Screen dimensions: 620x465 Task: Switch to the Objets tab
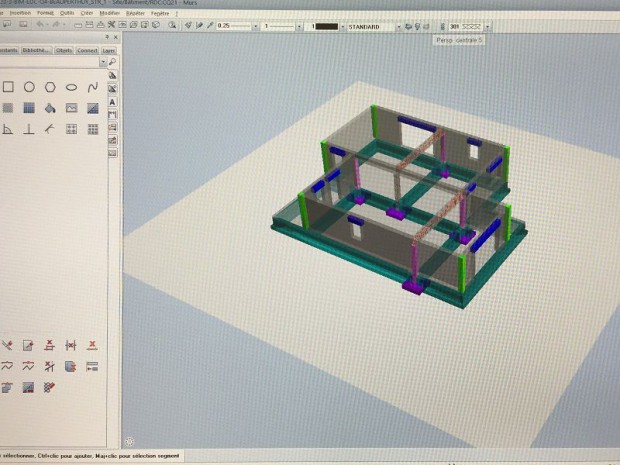63,49
